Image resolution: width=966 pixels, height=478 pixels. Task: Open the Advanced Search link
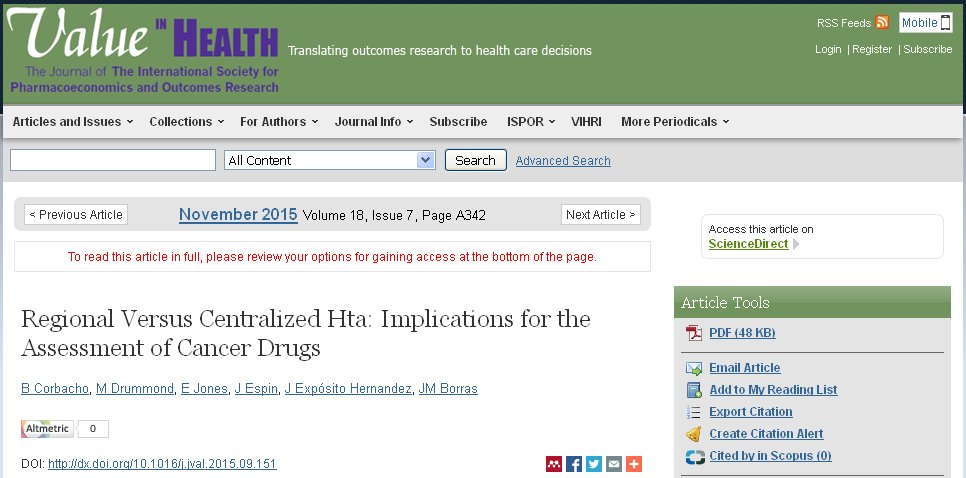click(563, 161)
